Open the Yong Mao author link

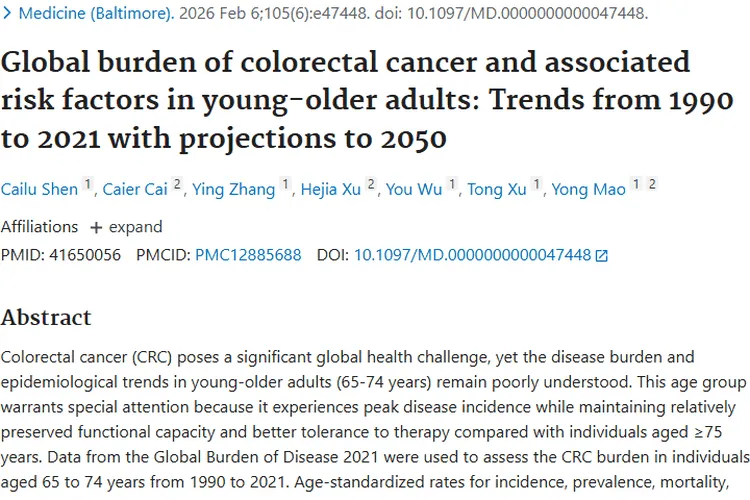589,188
